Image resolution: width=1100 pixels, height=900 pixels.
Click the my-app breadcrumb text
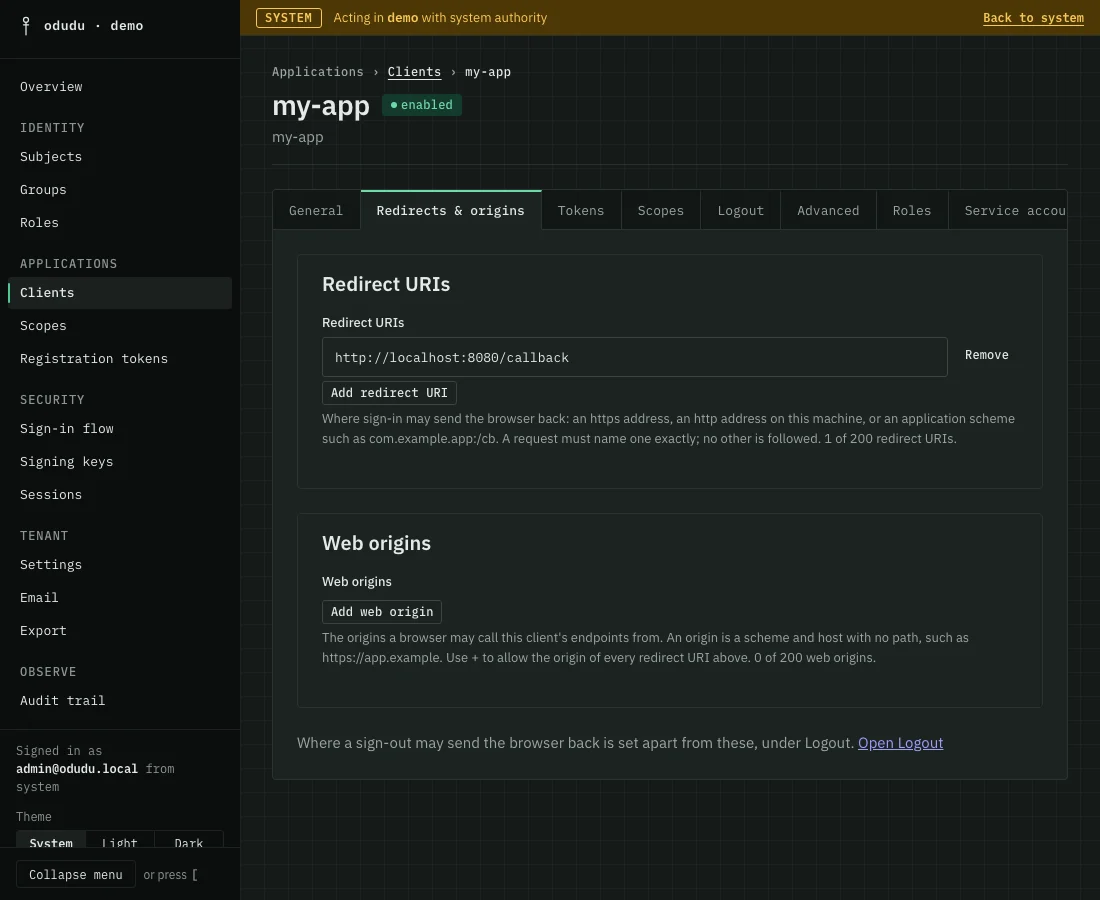[x=488, y=72]
